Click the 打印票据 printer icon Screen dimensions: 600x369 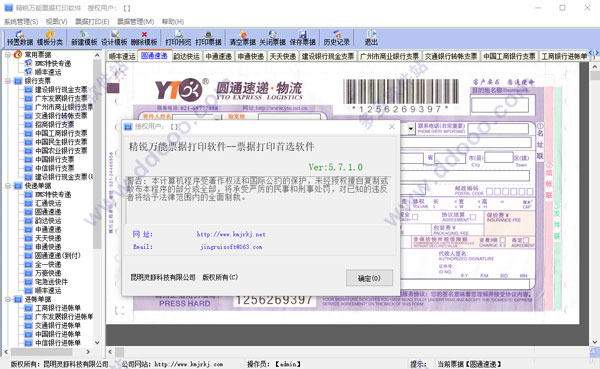click(209, 38)
